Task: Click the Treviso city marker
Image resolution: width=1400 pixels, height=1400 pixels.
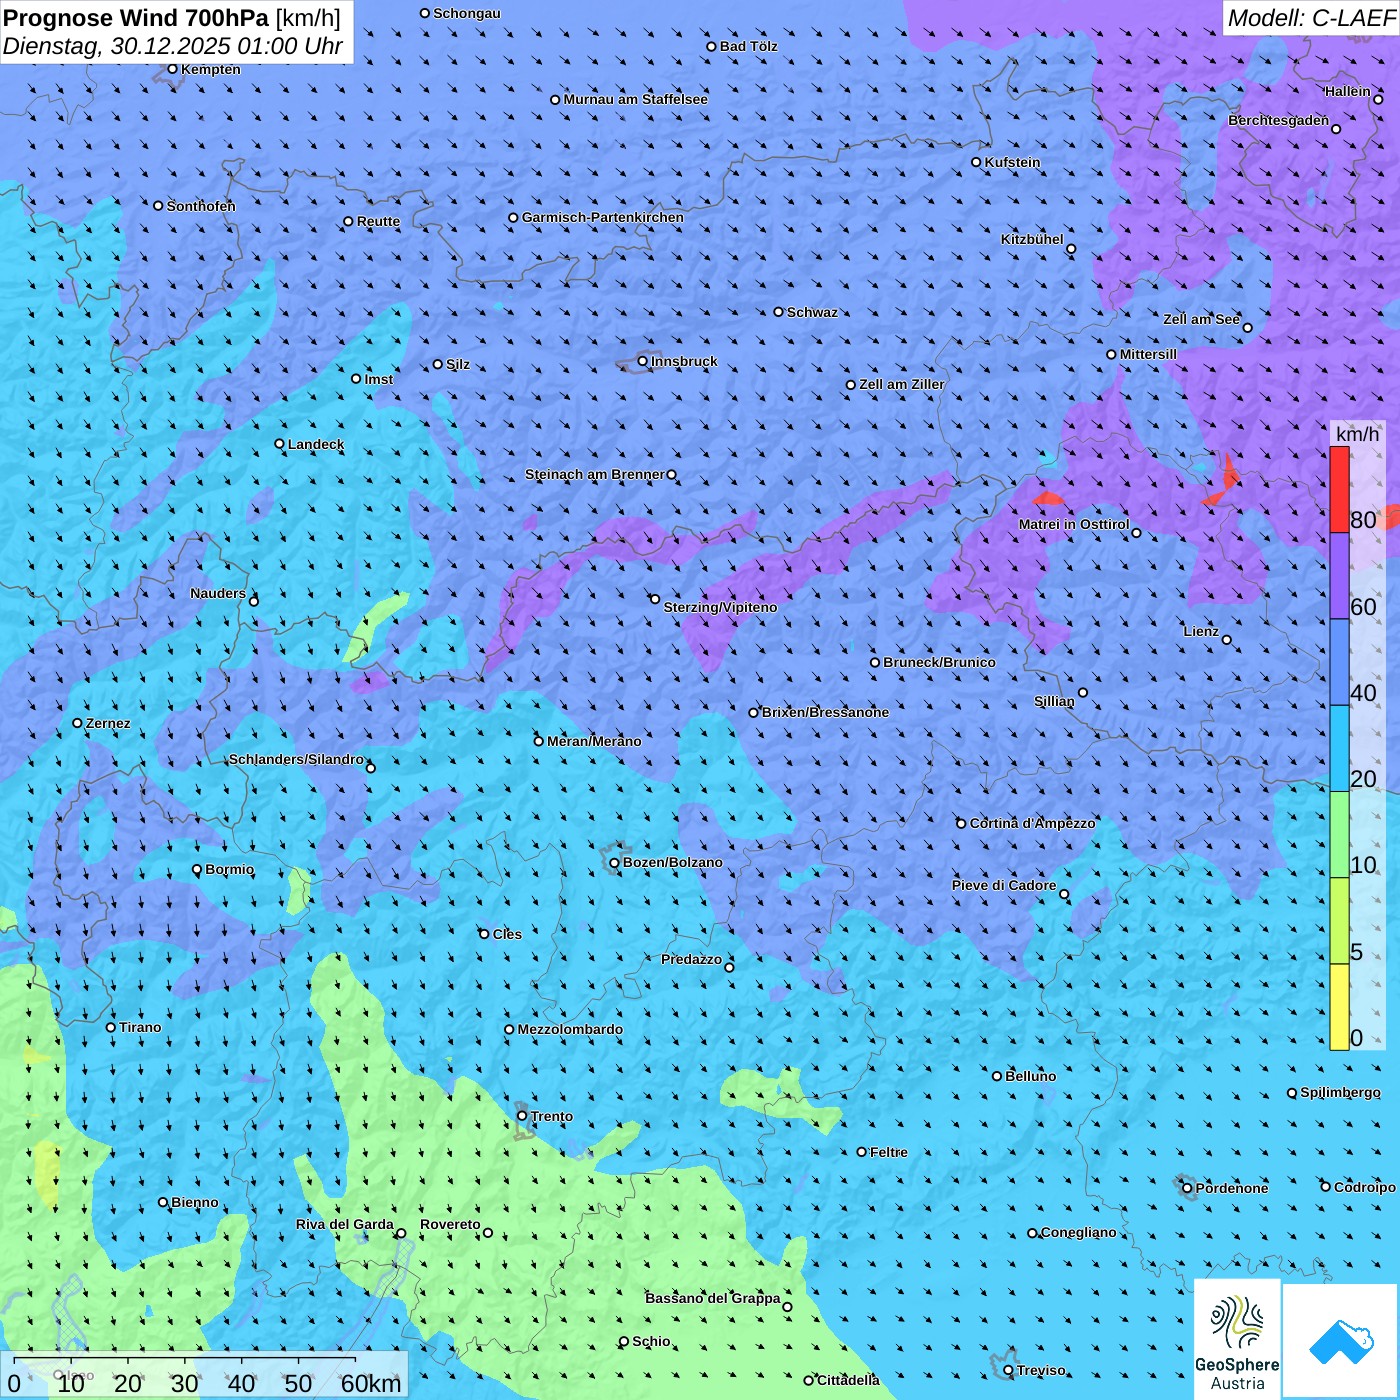Action: (1008, 1370)
